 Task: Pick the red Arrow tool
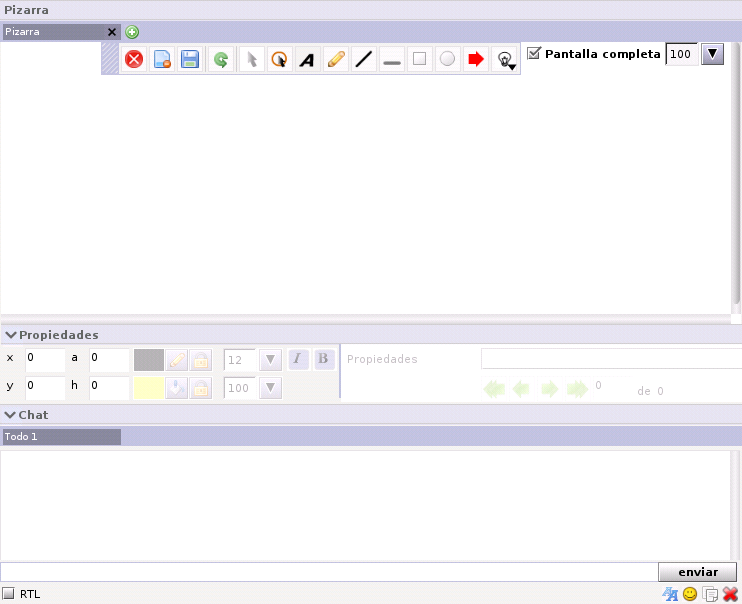point(476,60)
